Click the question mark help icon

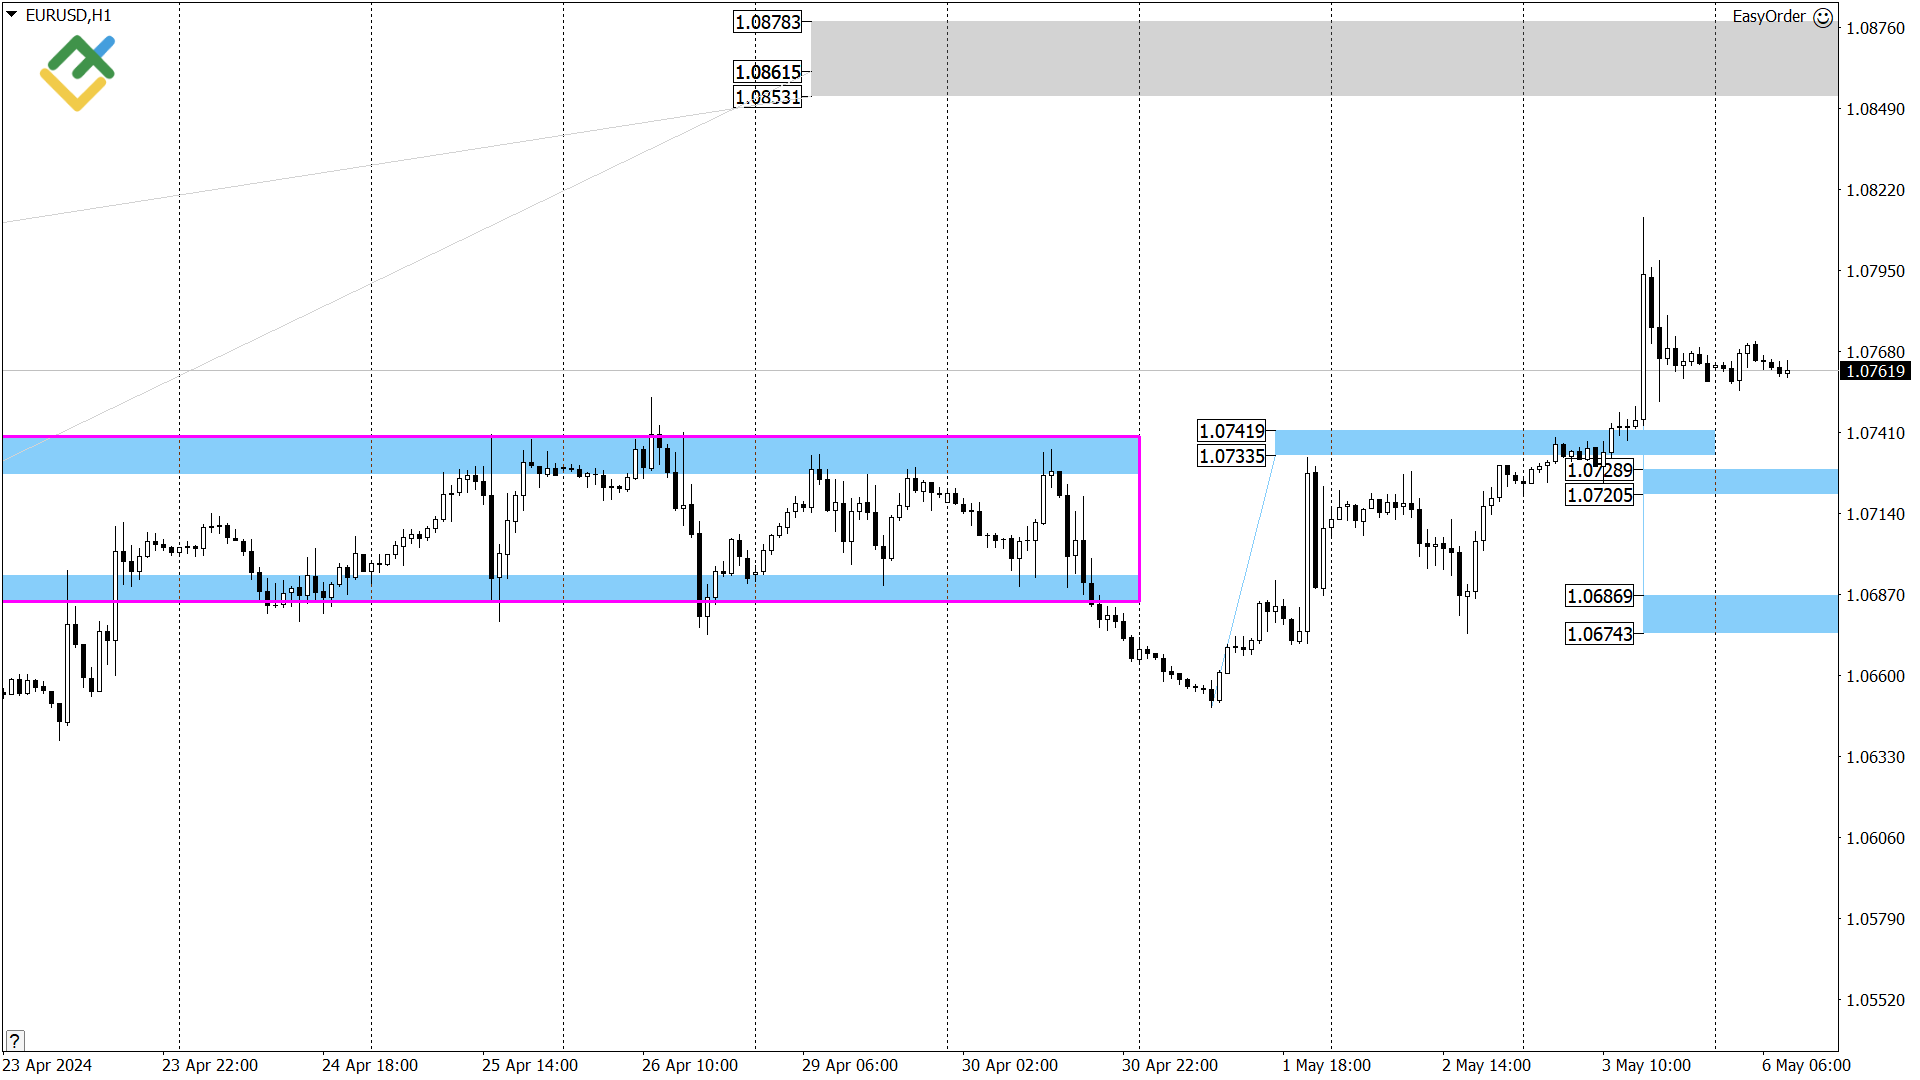[14, 1040]
